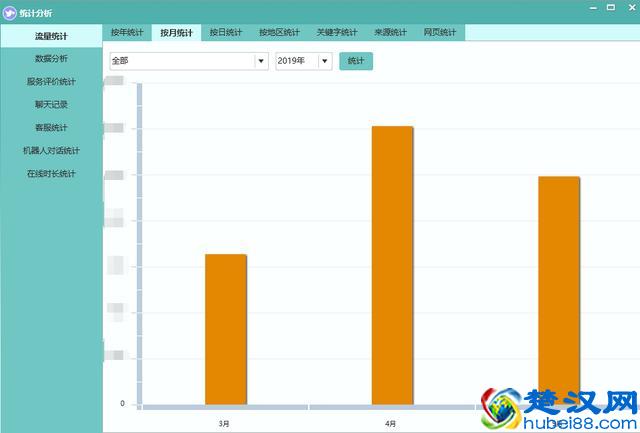Select 在线时长统计 in sidebar

pos(51,174)
